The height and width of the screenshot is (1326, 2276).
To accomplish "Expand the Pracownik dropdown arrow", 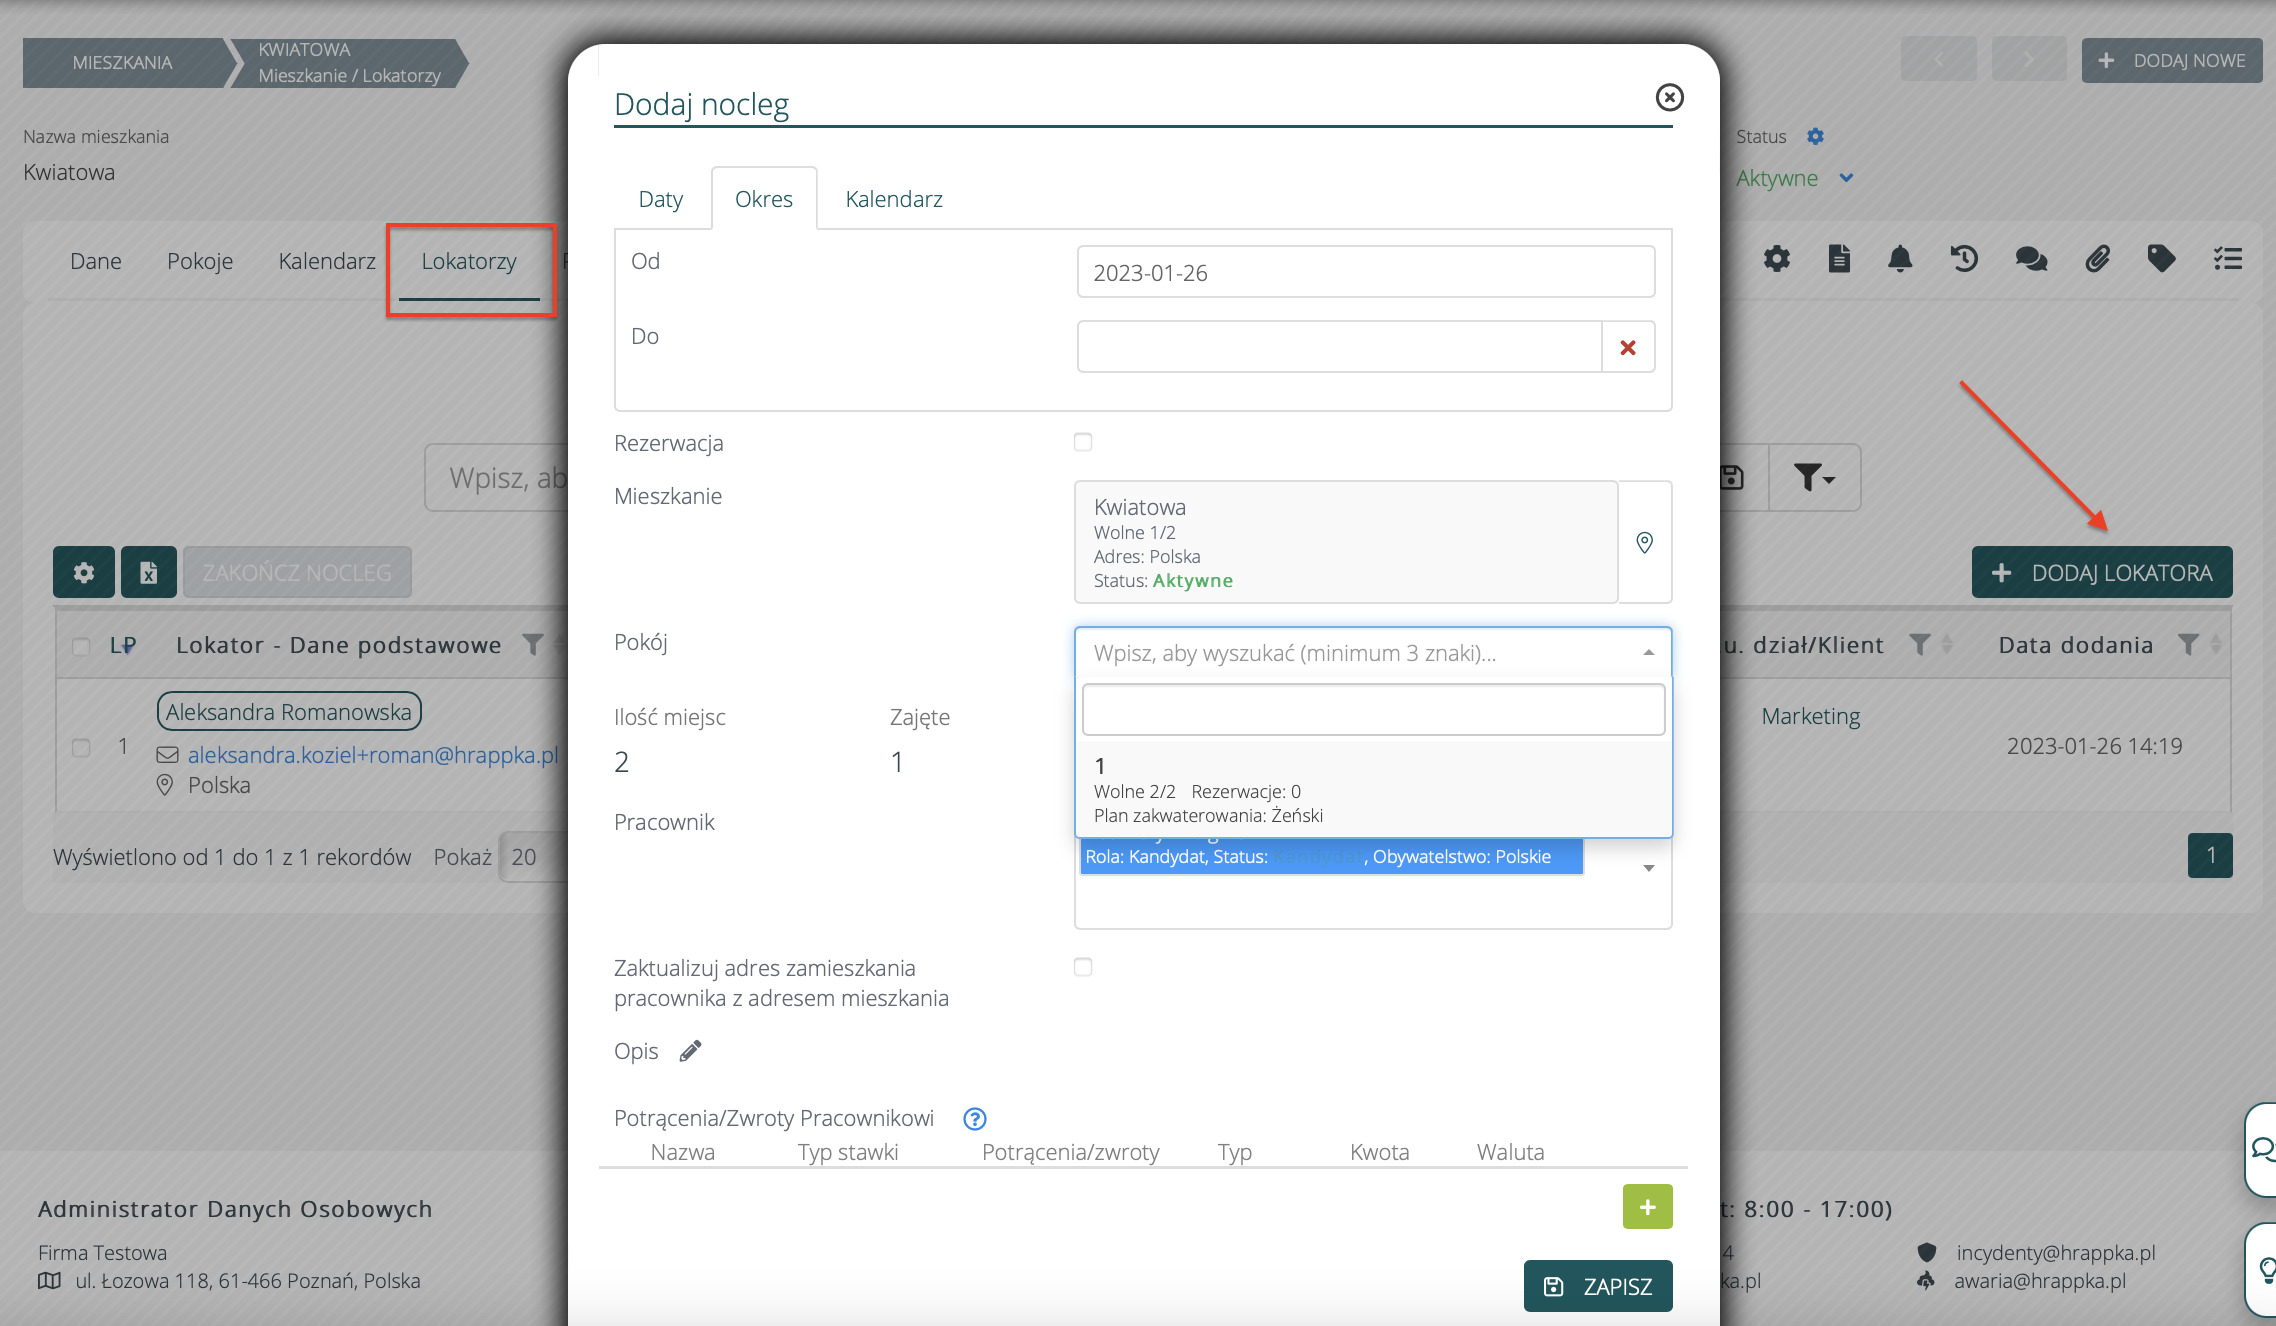I will pyautogui.click(x=1648, y=868).
